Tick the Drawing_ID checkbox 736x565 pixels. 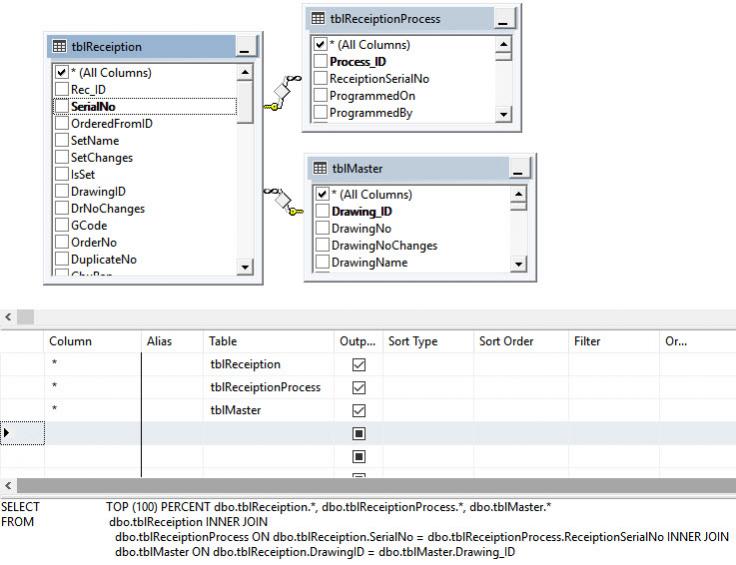(x=322, y=211)
